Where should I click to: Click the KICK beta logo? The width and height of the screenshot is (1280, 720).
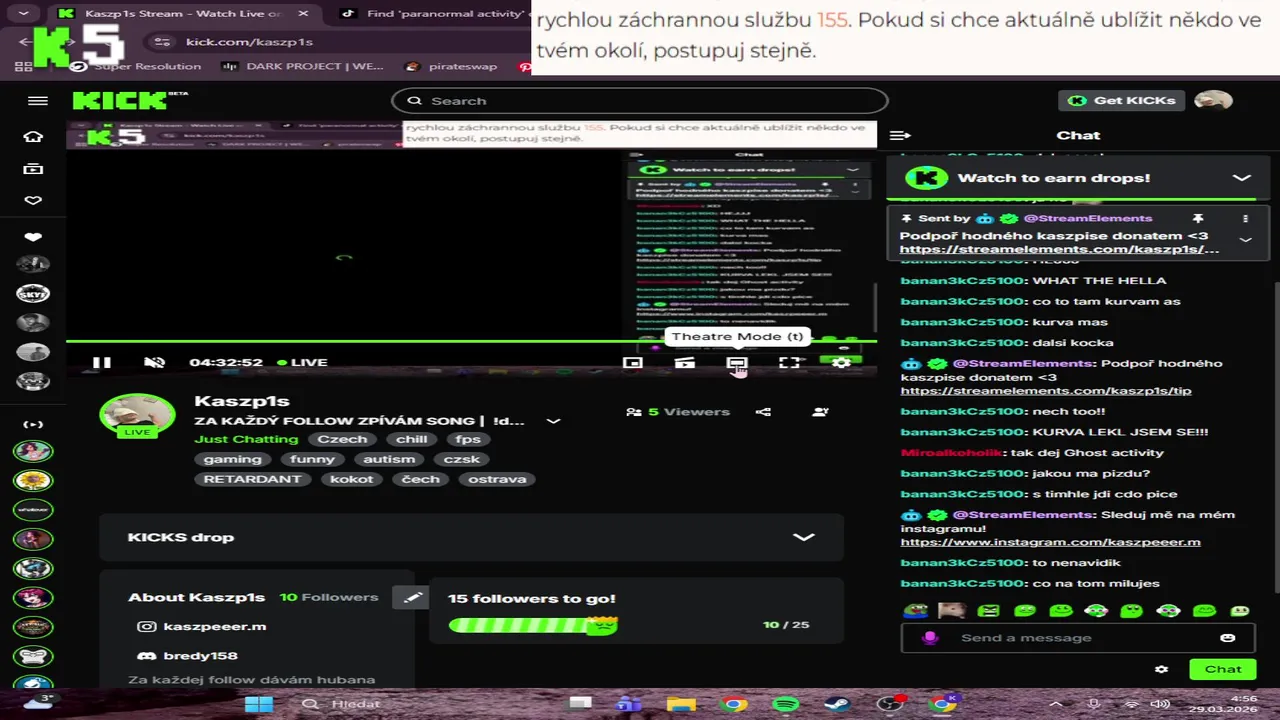click(x=130, y=100)
